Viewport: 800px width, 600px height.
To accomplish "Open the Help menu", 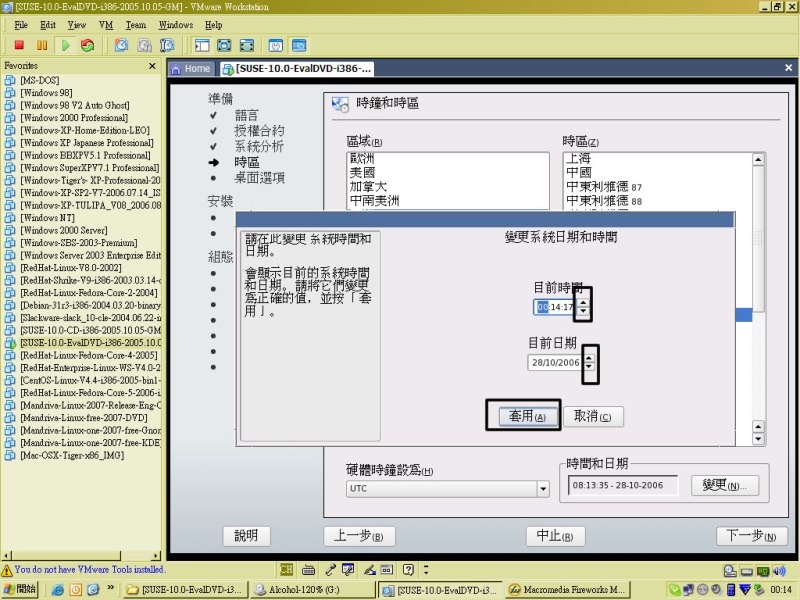I will 214,25.
